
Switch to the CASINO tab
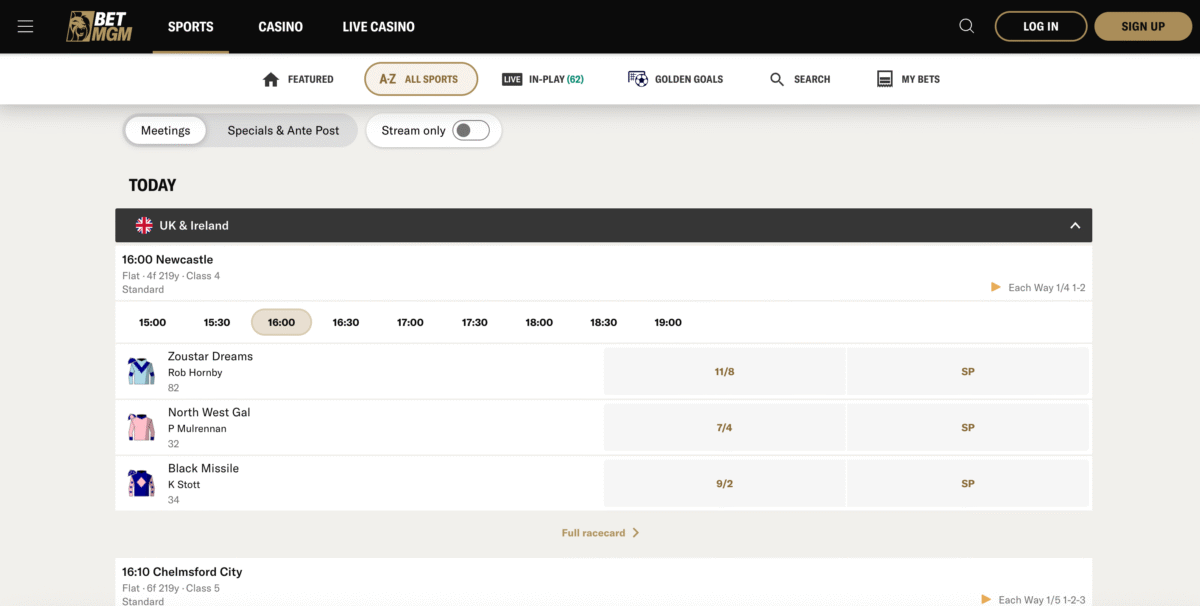[280, 27]
